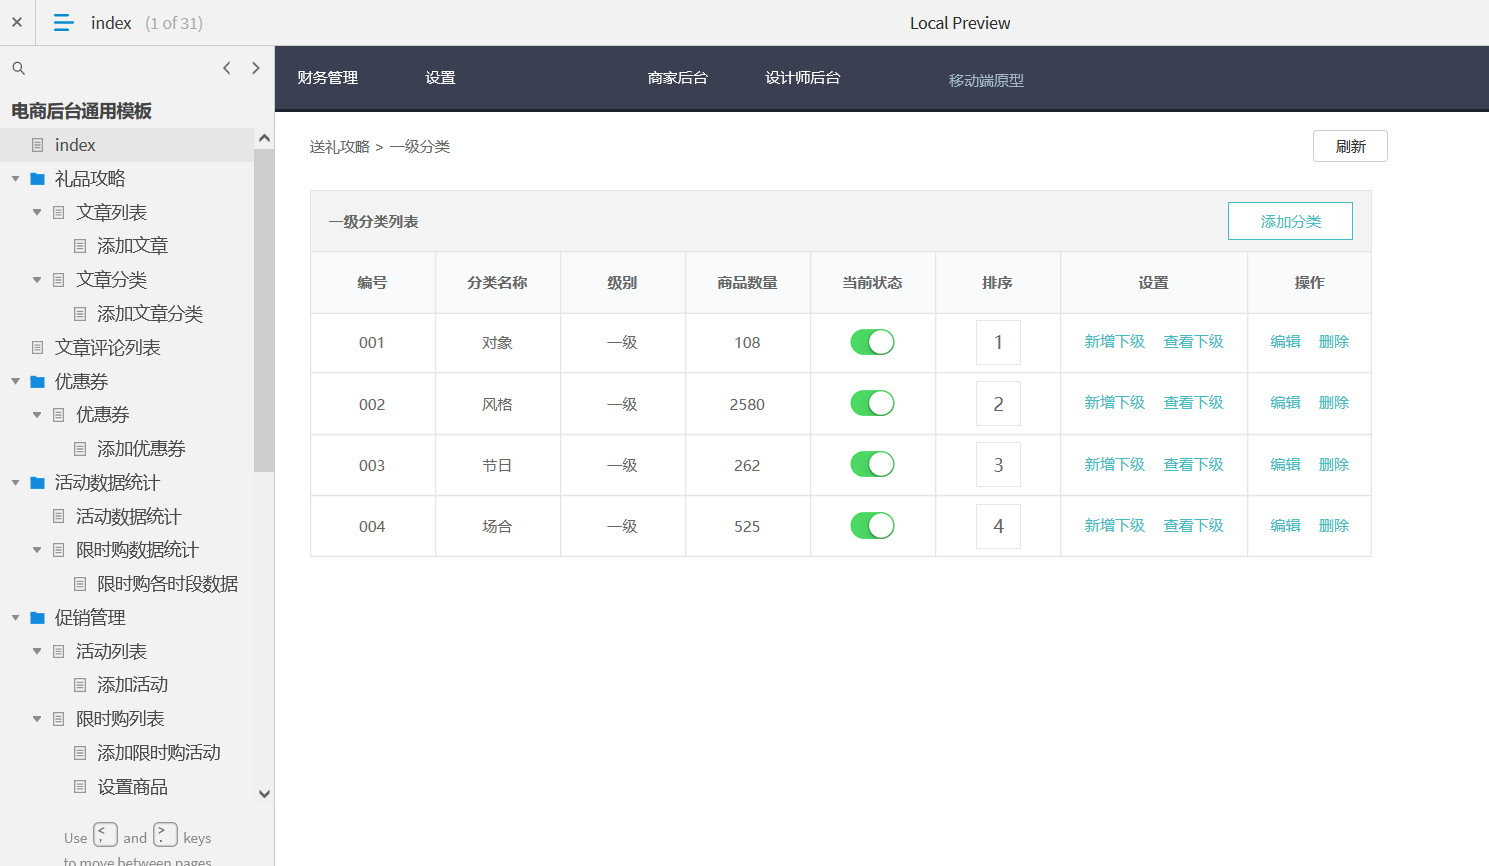Collapse the 限时购数据统计 tree arrow
Screen dimensions: 1489x866
[x=37, y=550]
